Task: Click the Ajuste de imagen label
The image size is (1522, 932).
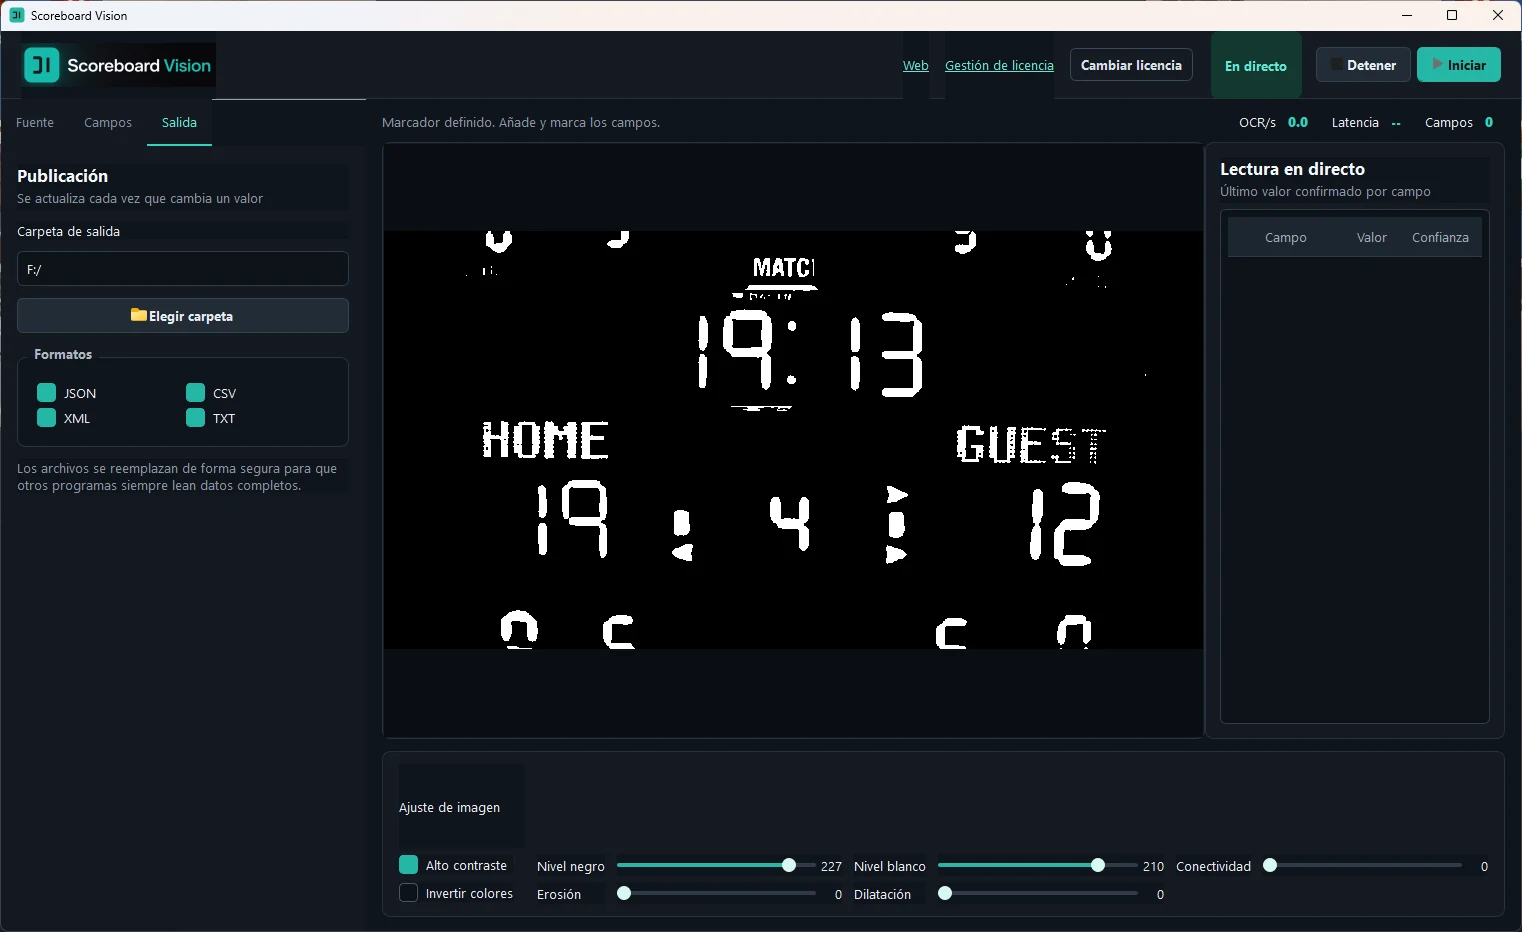Action: click(449, 808)
